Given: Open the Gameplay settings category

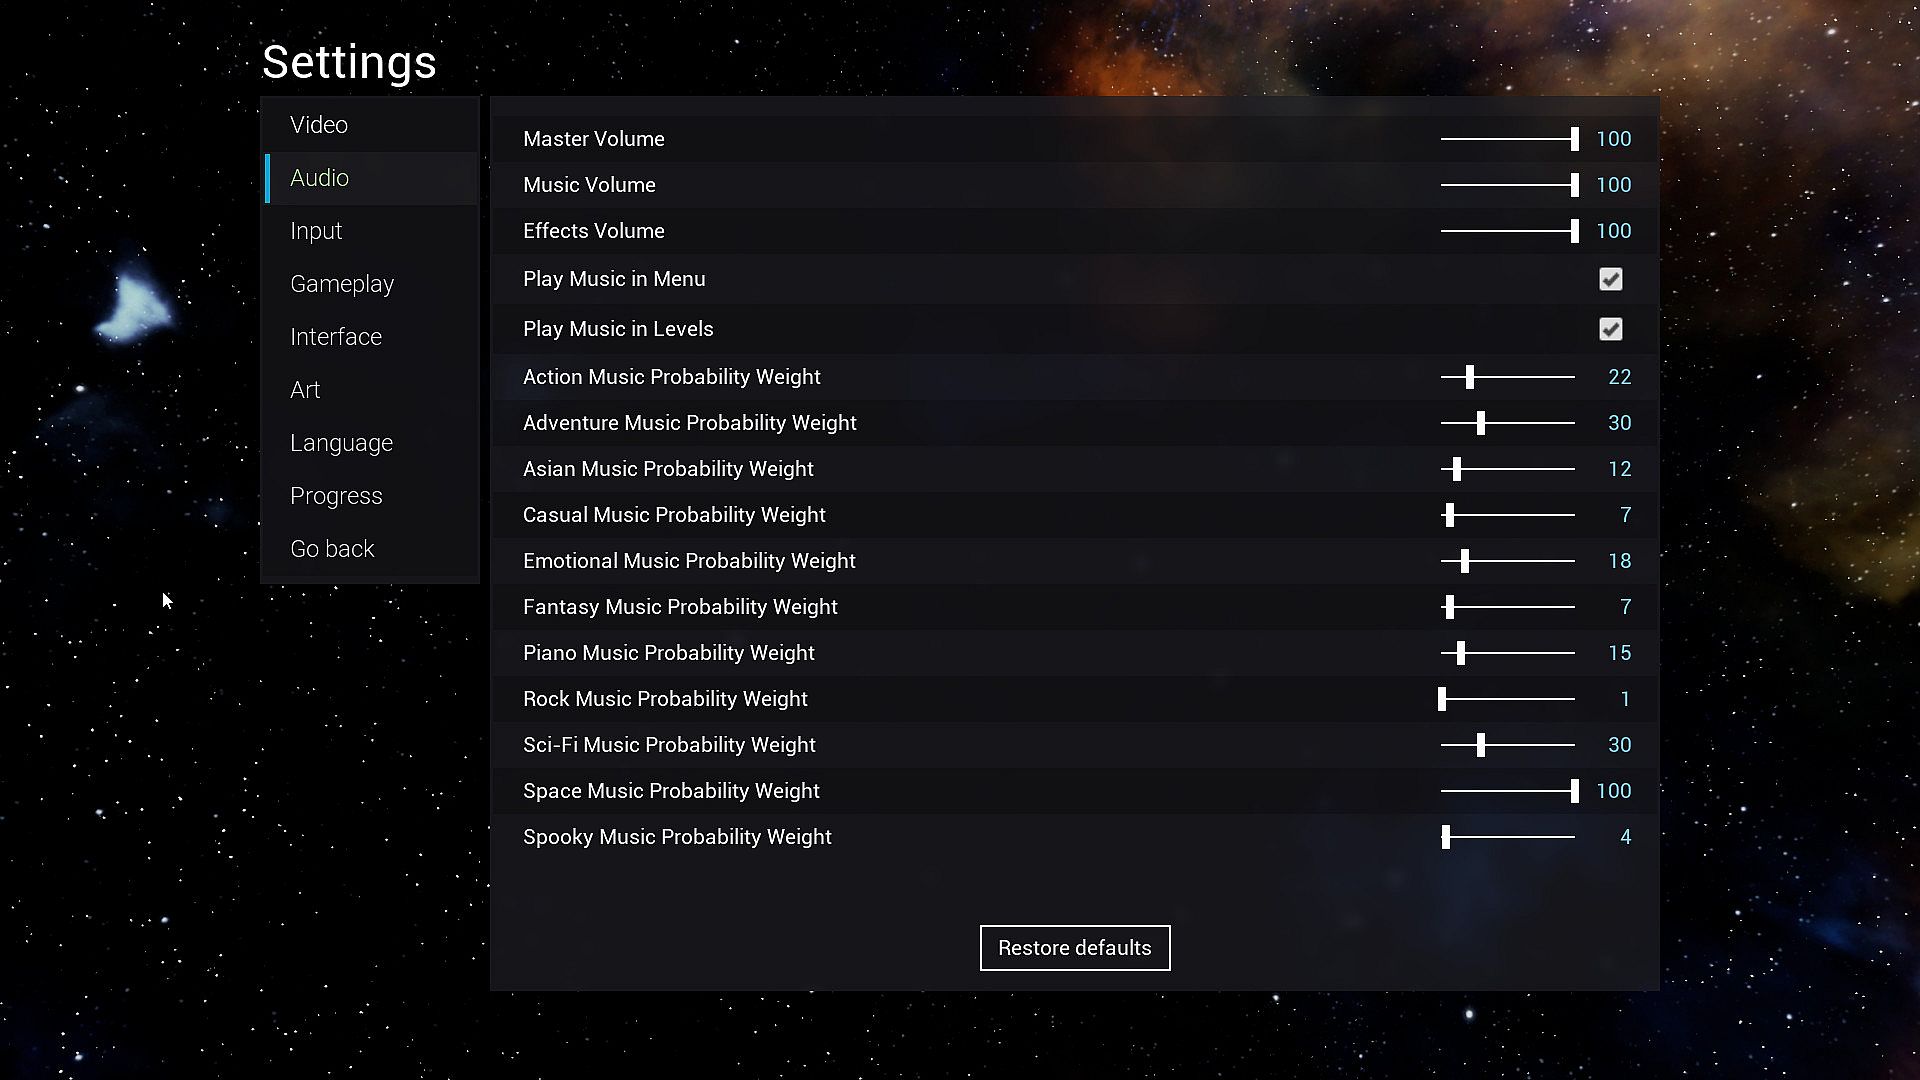Looking at the screenshot, I should (x=342, y=284).
